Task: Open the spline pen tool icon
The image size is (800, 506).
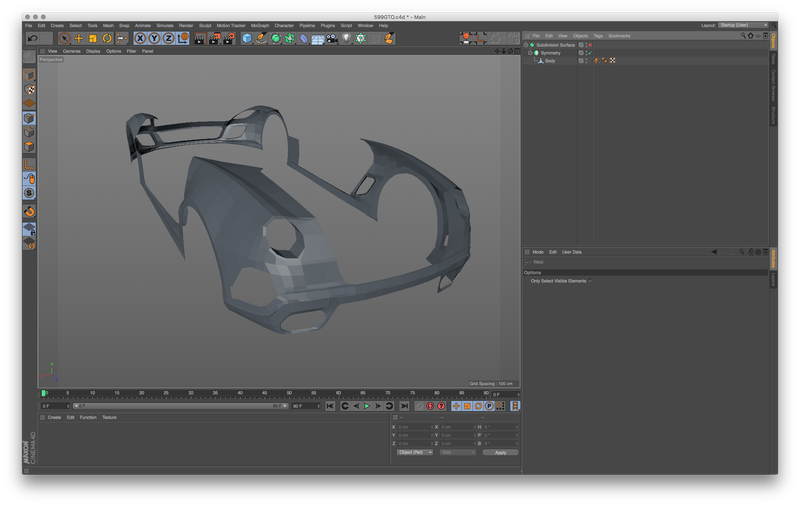Action: point(261,38)
